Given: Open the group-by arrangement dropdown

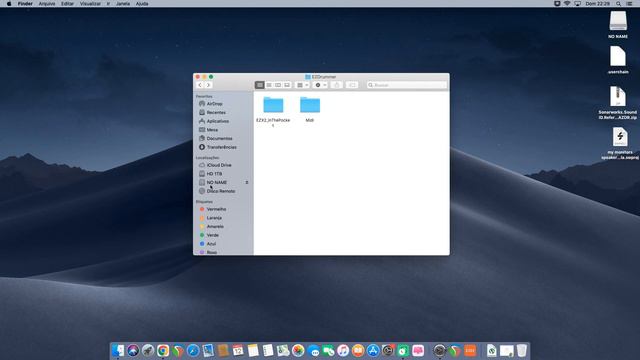Looking at the screenshot, I should [x=302, y=85].
